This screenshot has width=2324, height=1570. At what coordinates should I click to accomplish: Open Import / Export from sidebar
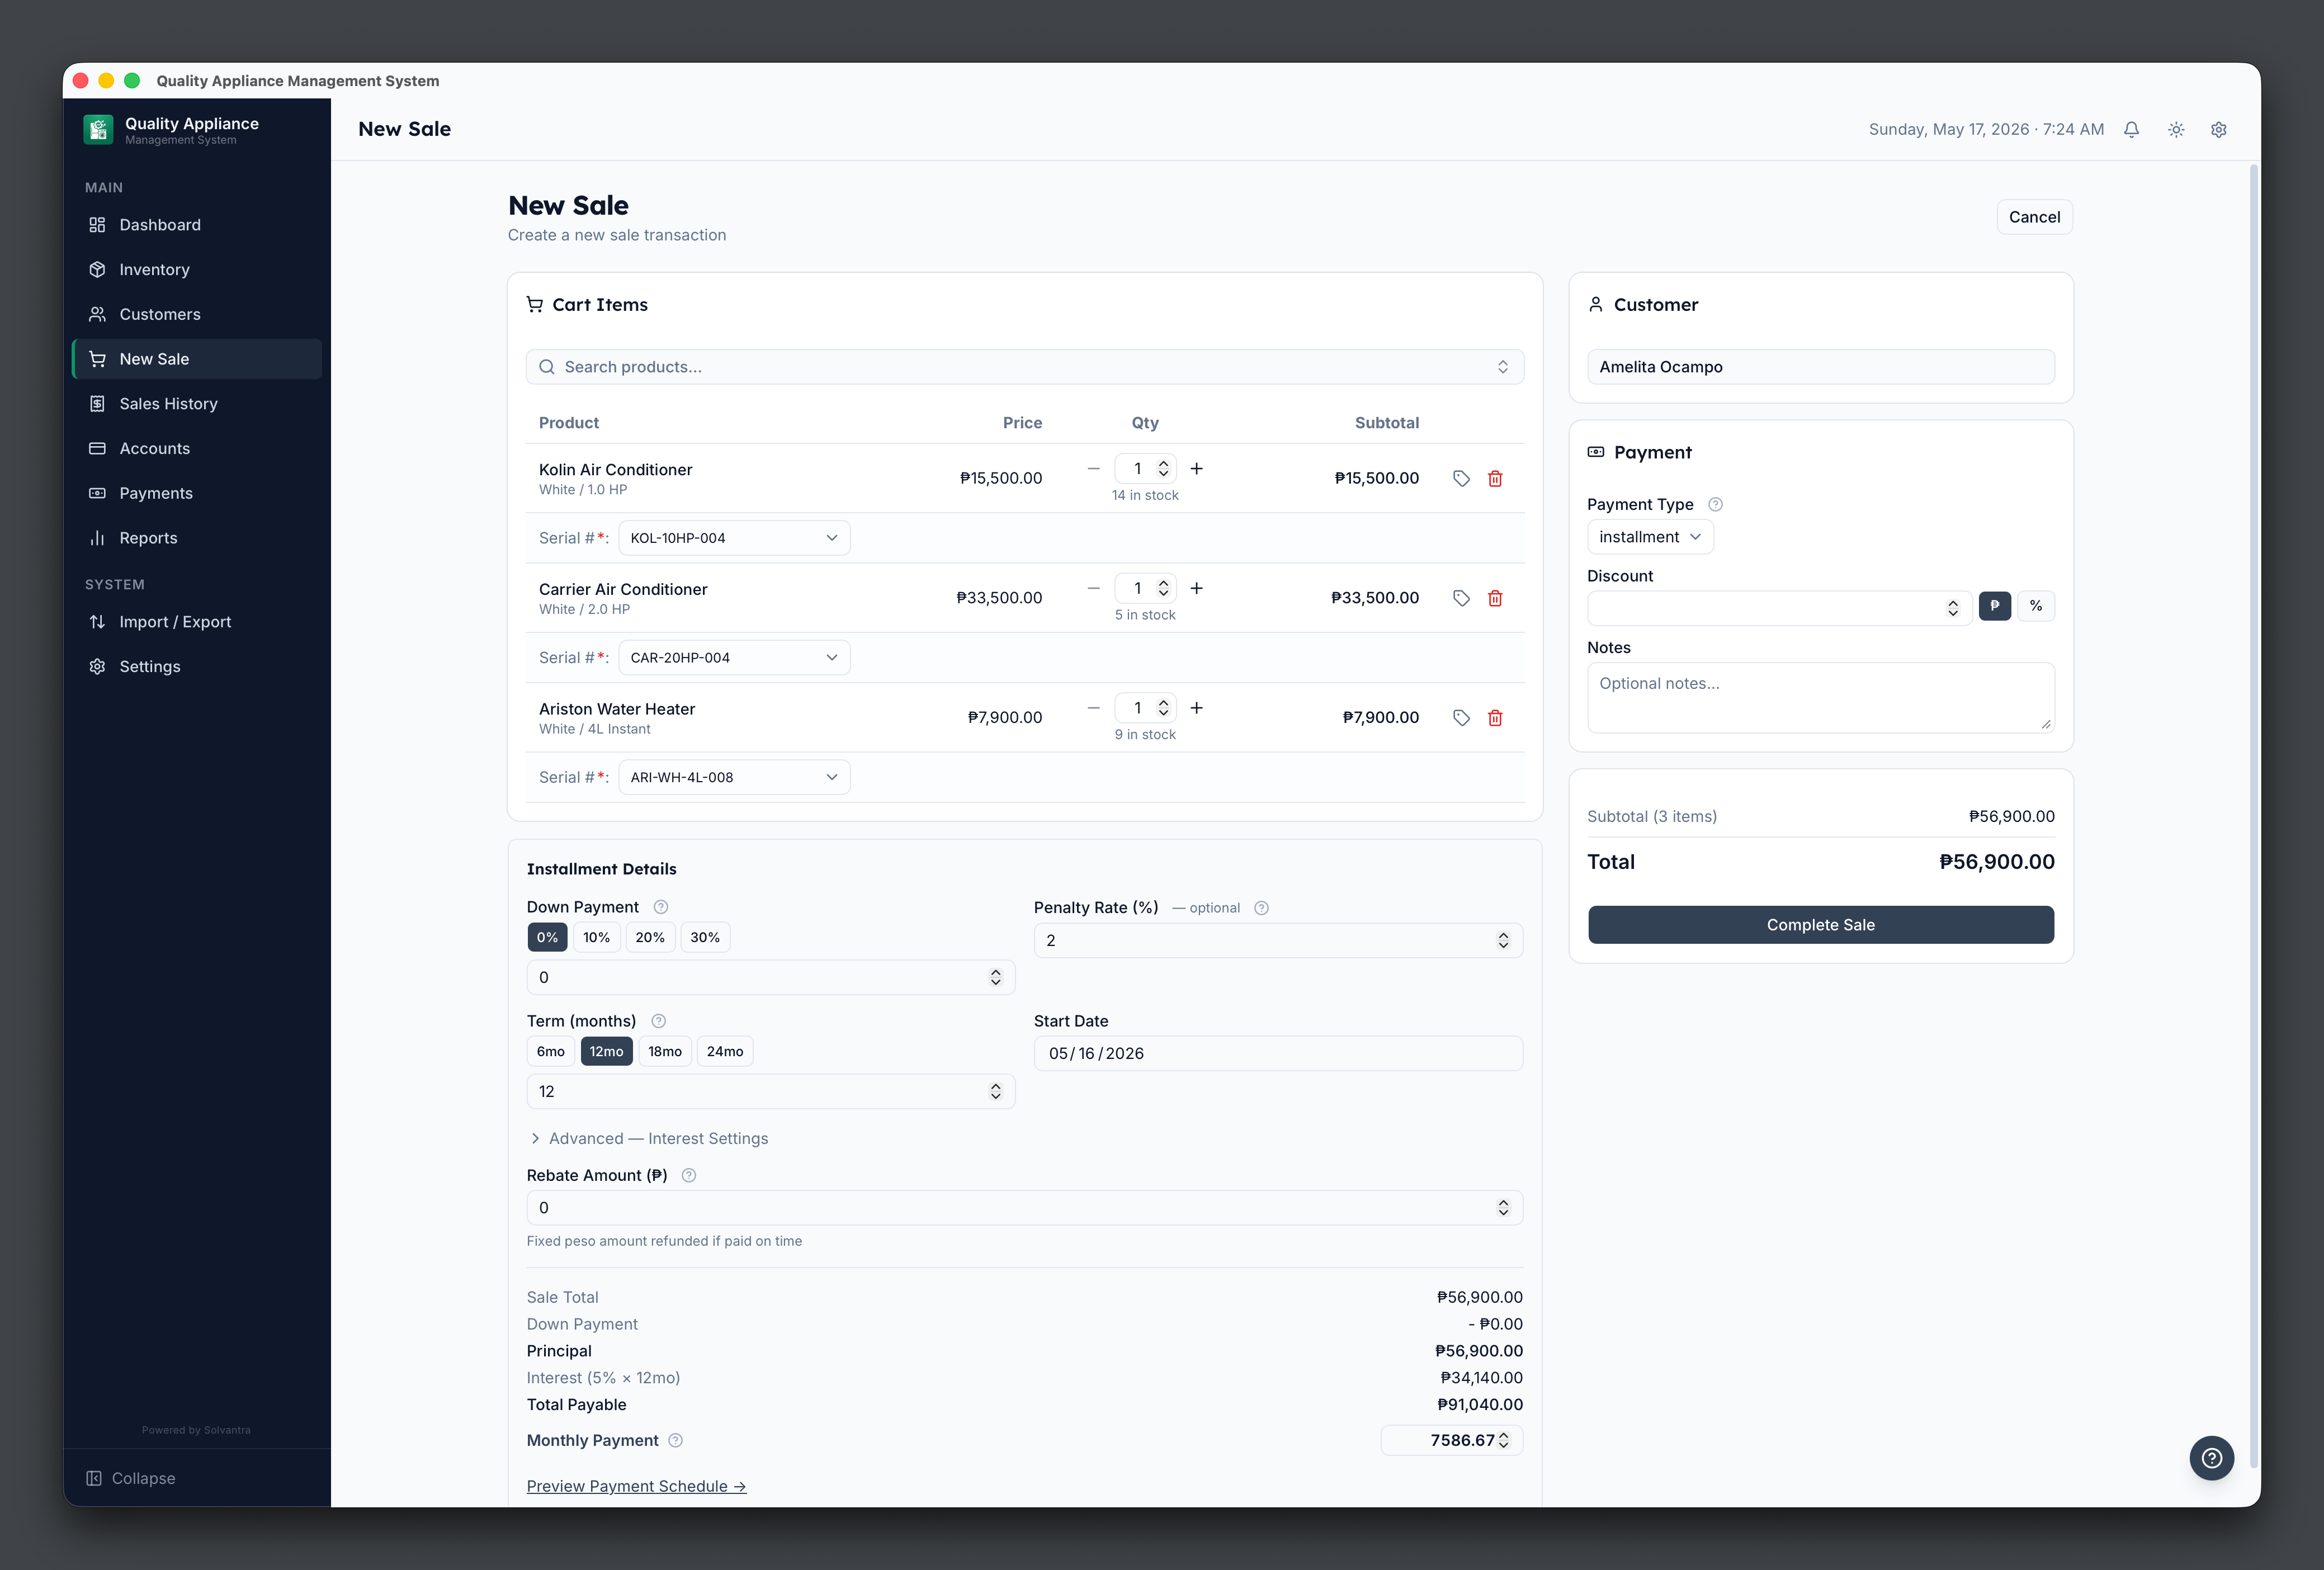197,622
